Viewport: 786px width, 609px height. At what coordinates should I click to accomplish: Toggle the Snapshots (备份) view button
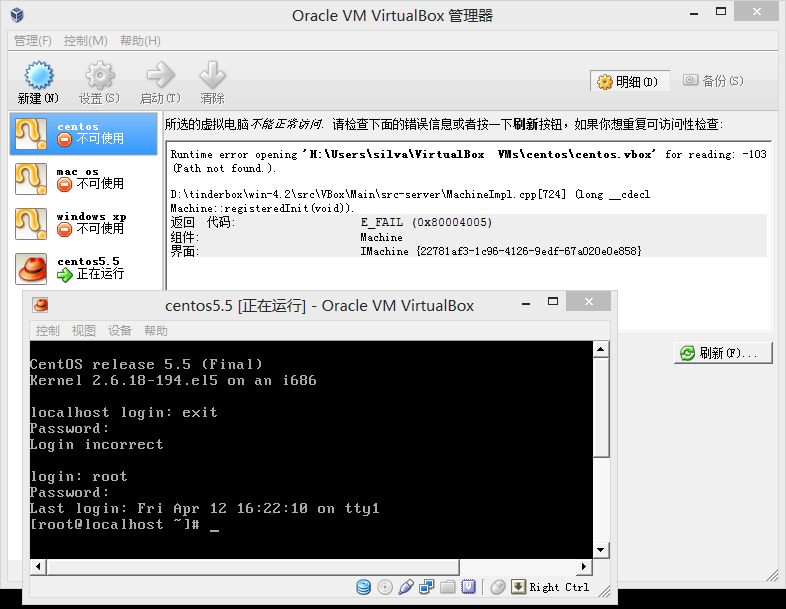pos(713,81)
